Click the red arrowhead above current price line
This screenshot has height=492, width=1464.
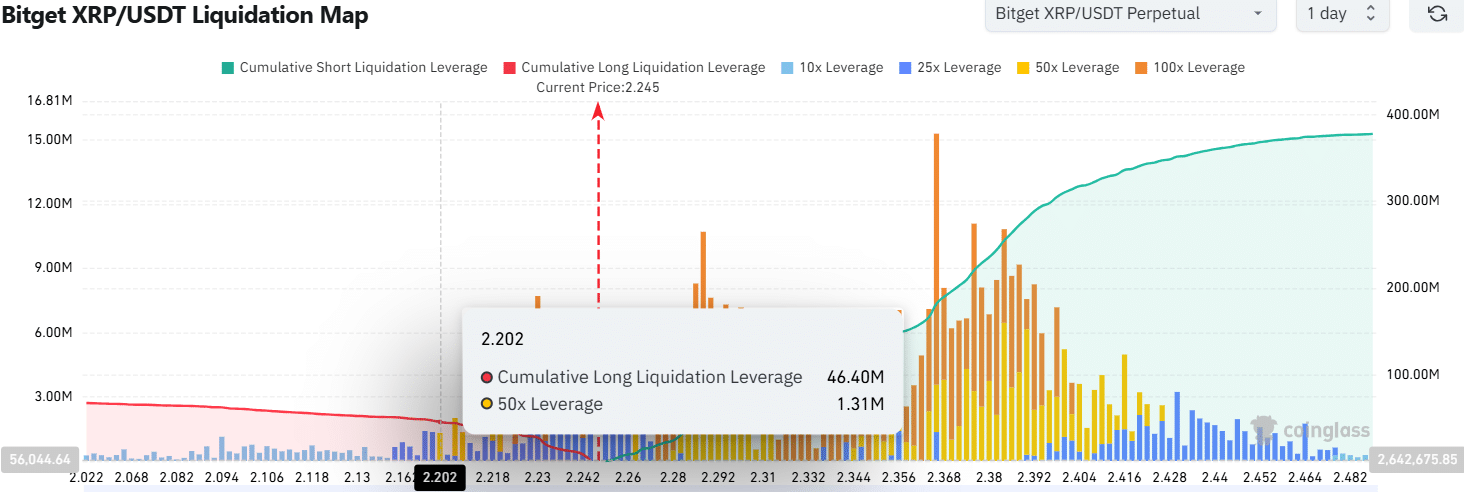[x=598, y=113]
